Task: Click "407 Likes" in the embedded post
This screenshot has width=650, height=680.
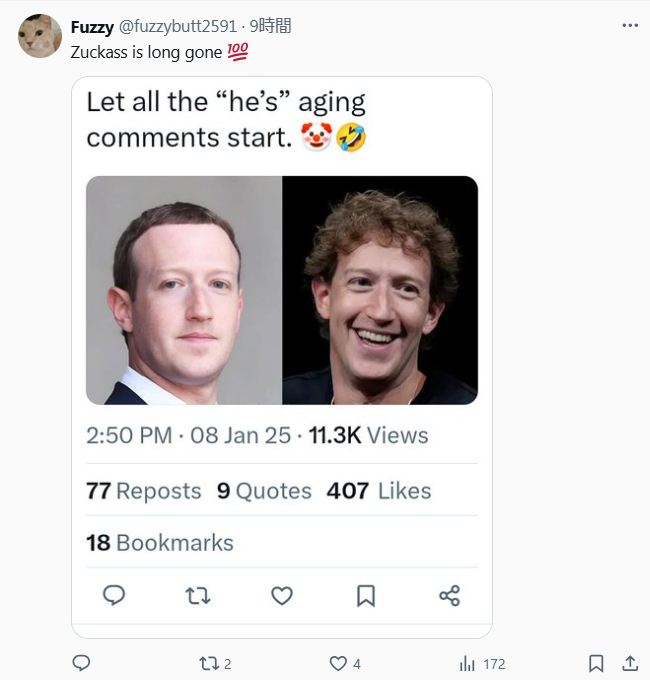Action: pyautogui.click(x=379, y=491)
